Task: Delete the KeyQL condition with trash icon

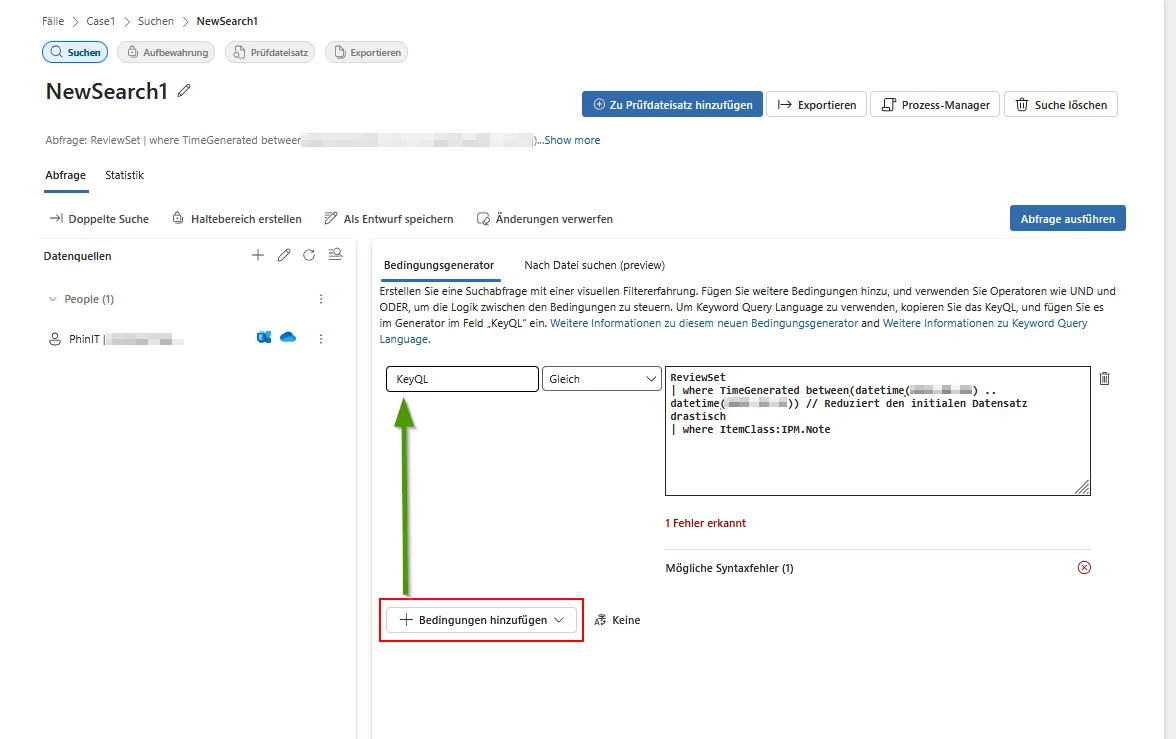Action: click(1104, 379)
